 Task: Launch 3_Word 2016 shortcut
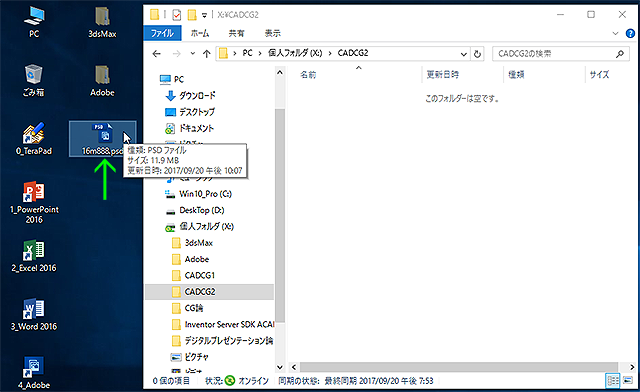(34, 314)
